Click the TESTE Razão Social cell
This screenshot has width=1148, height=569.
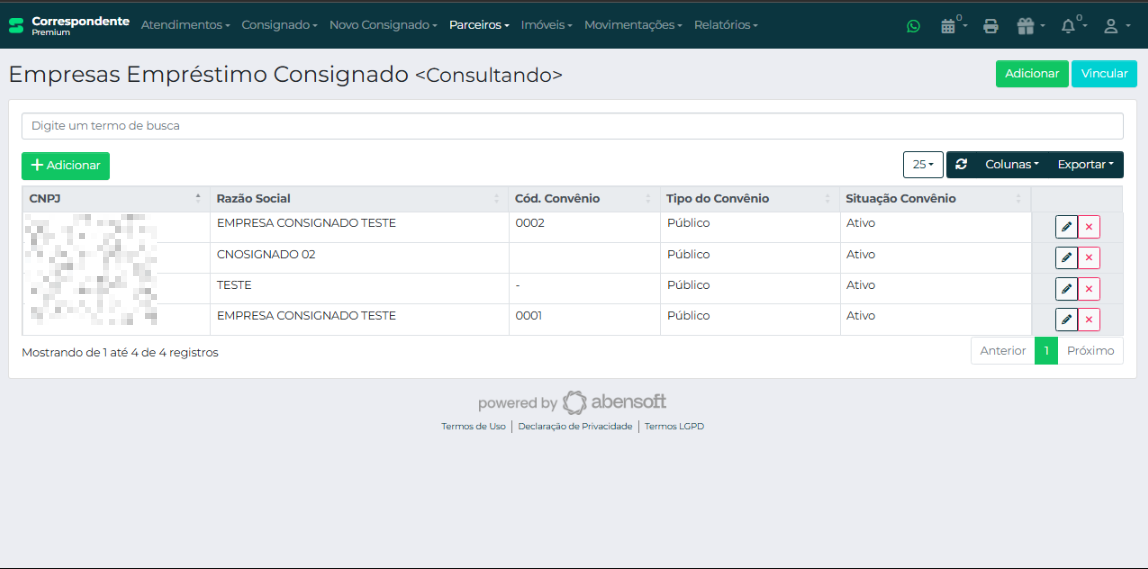[x=359, y=289]
